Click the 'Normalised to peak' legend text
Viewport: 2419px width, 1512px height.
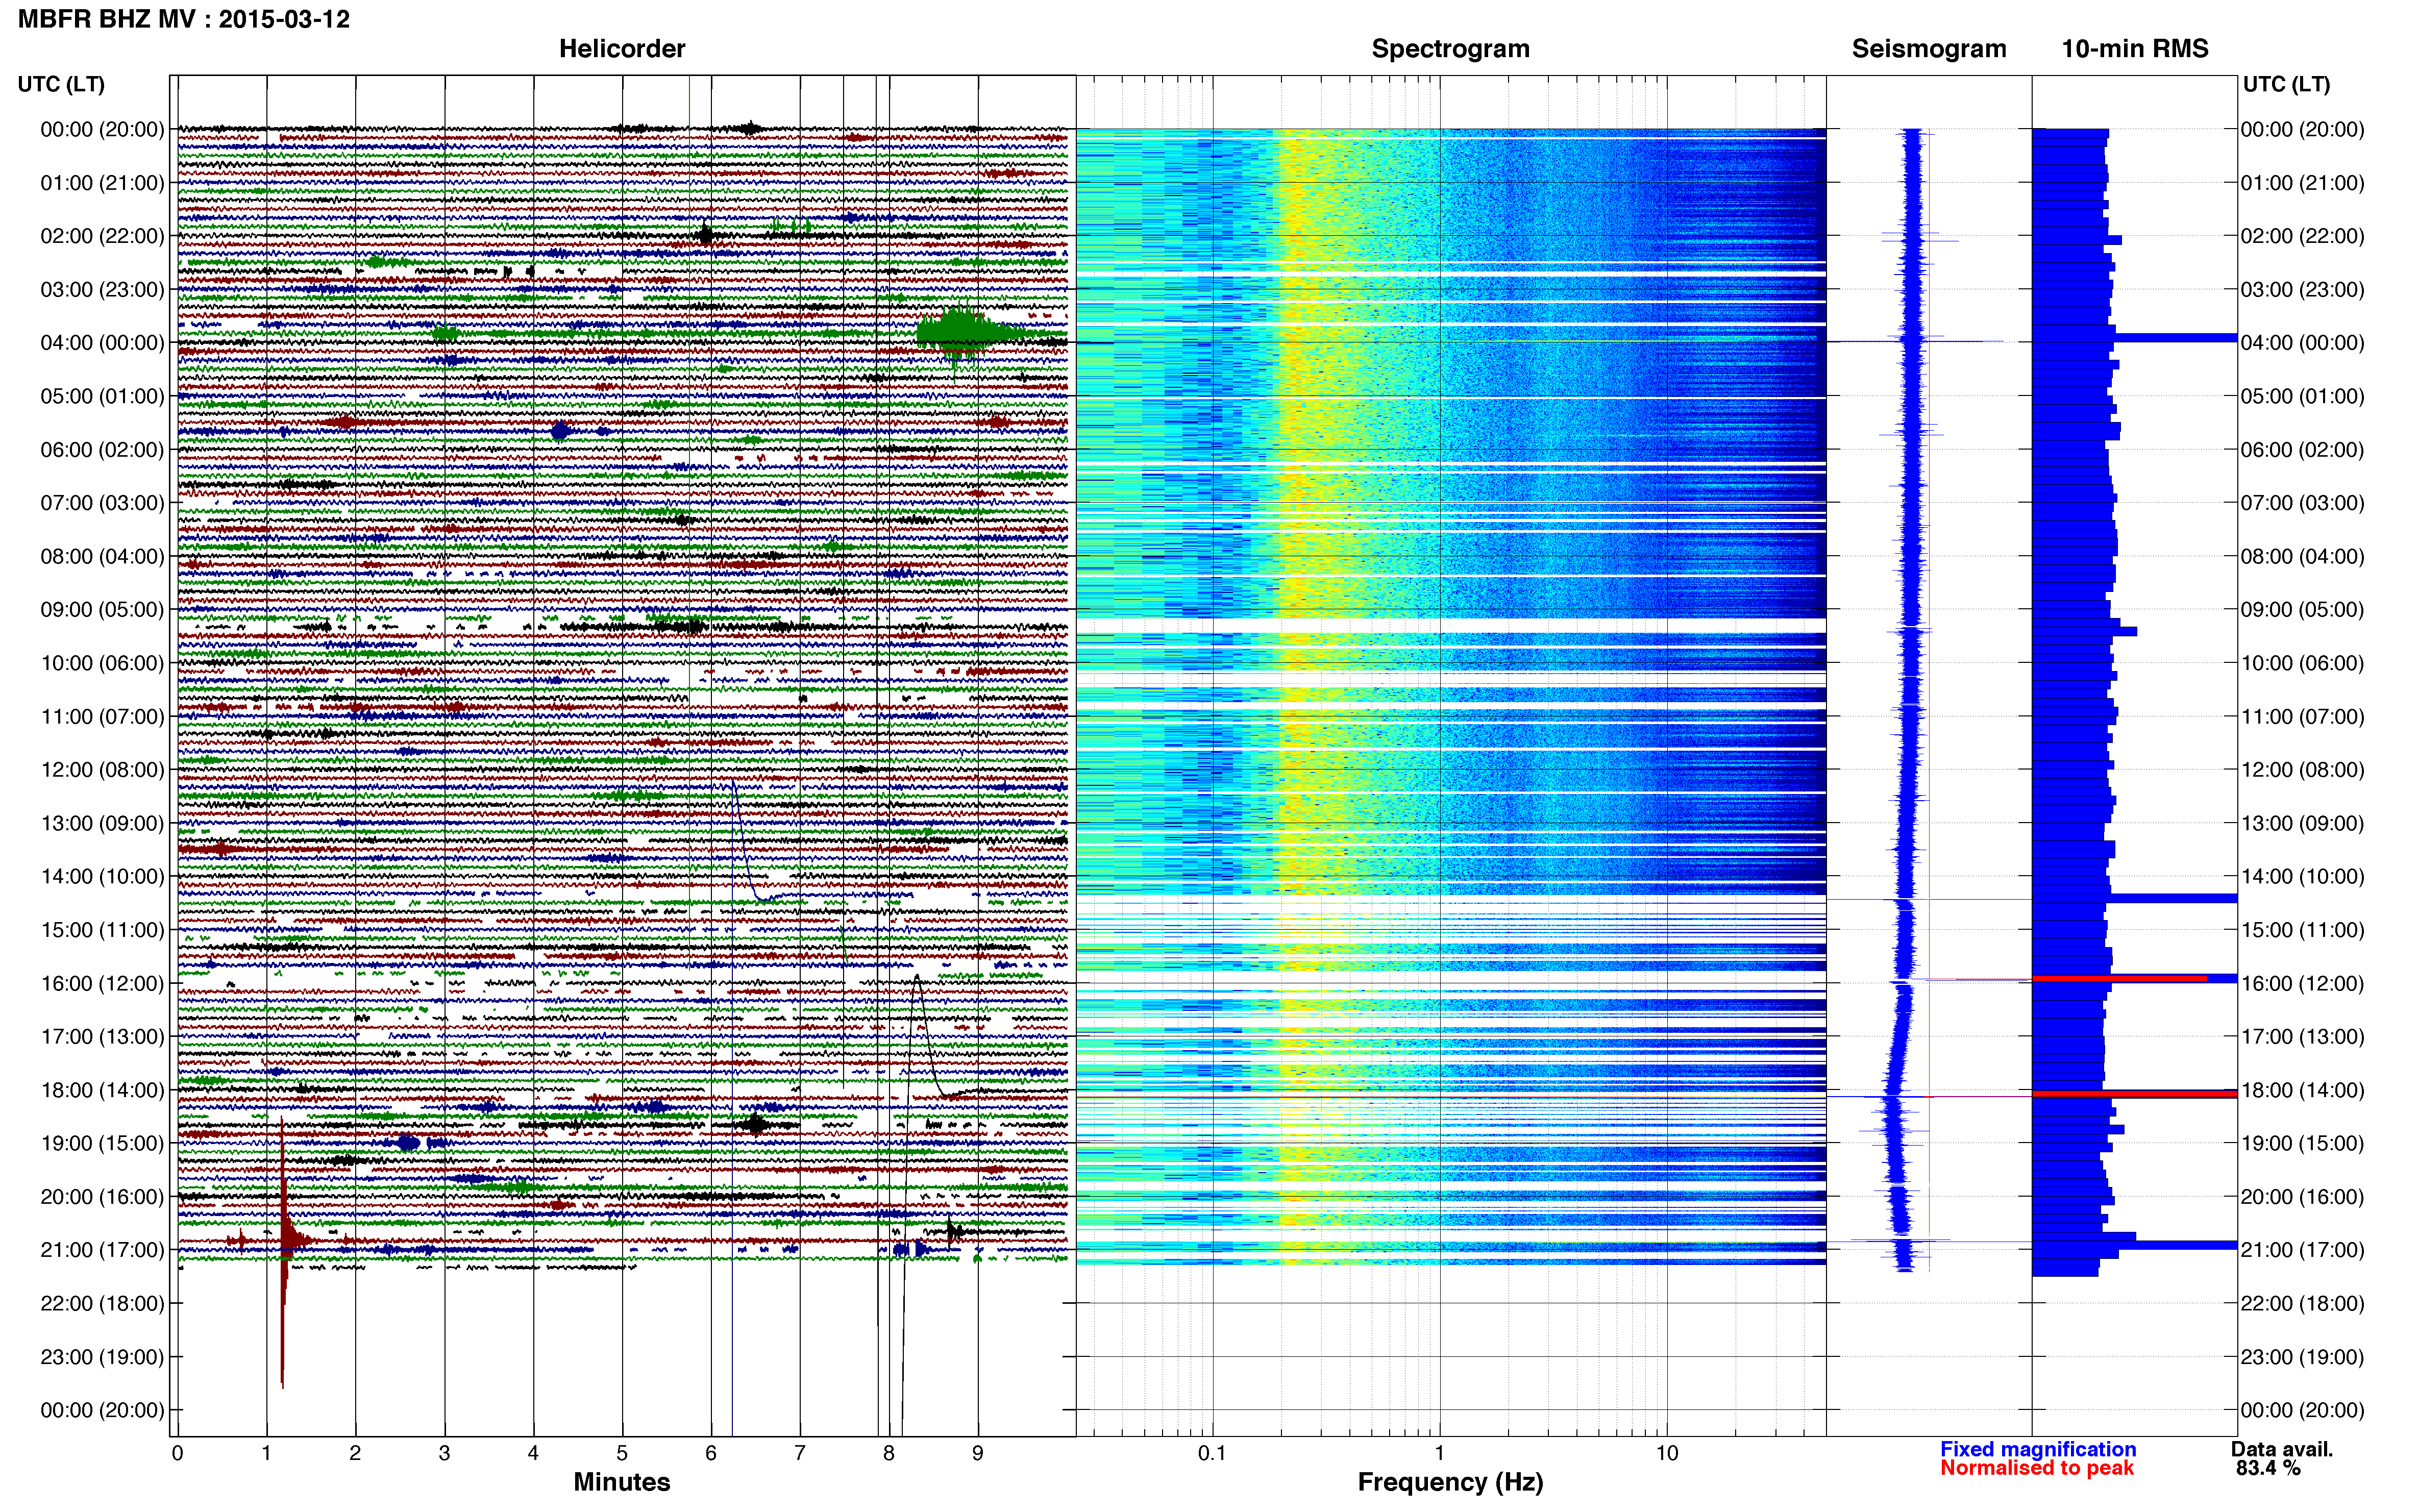point(2037,1468)
